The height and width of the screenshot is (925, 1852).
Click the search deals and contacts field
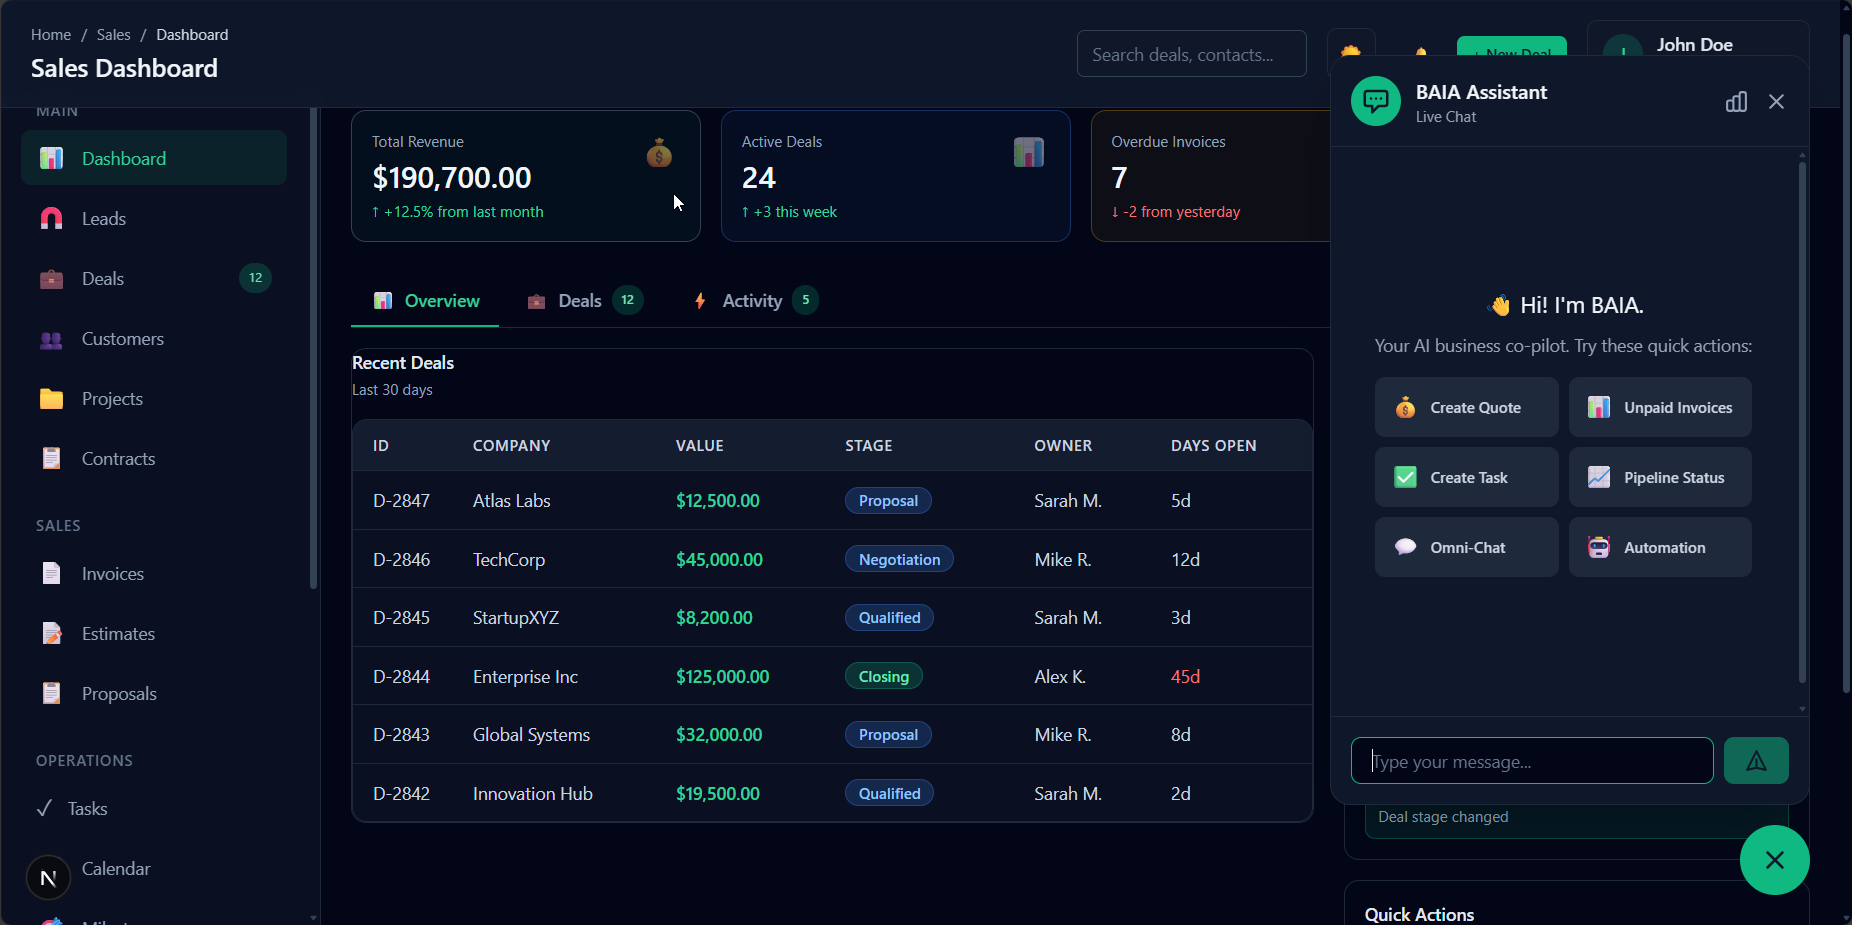click(1191, 54)
